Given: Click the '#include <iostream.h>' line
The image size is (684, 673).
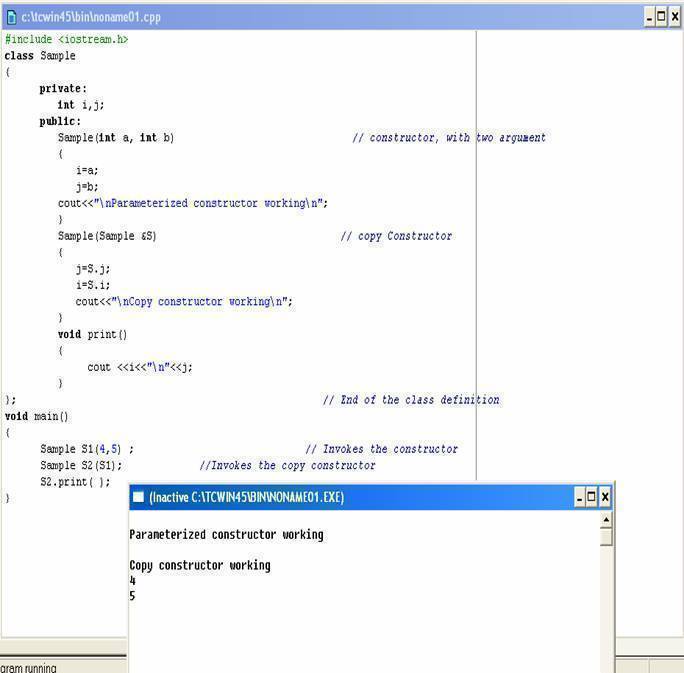Looking at the screenshot, I should coord(66,39).
